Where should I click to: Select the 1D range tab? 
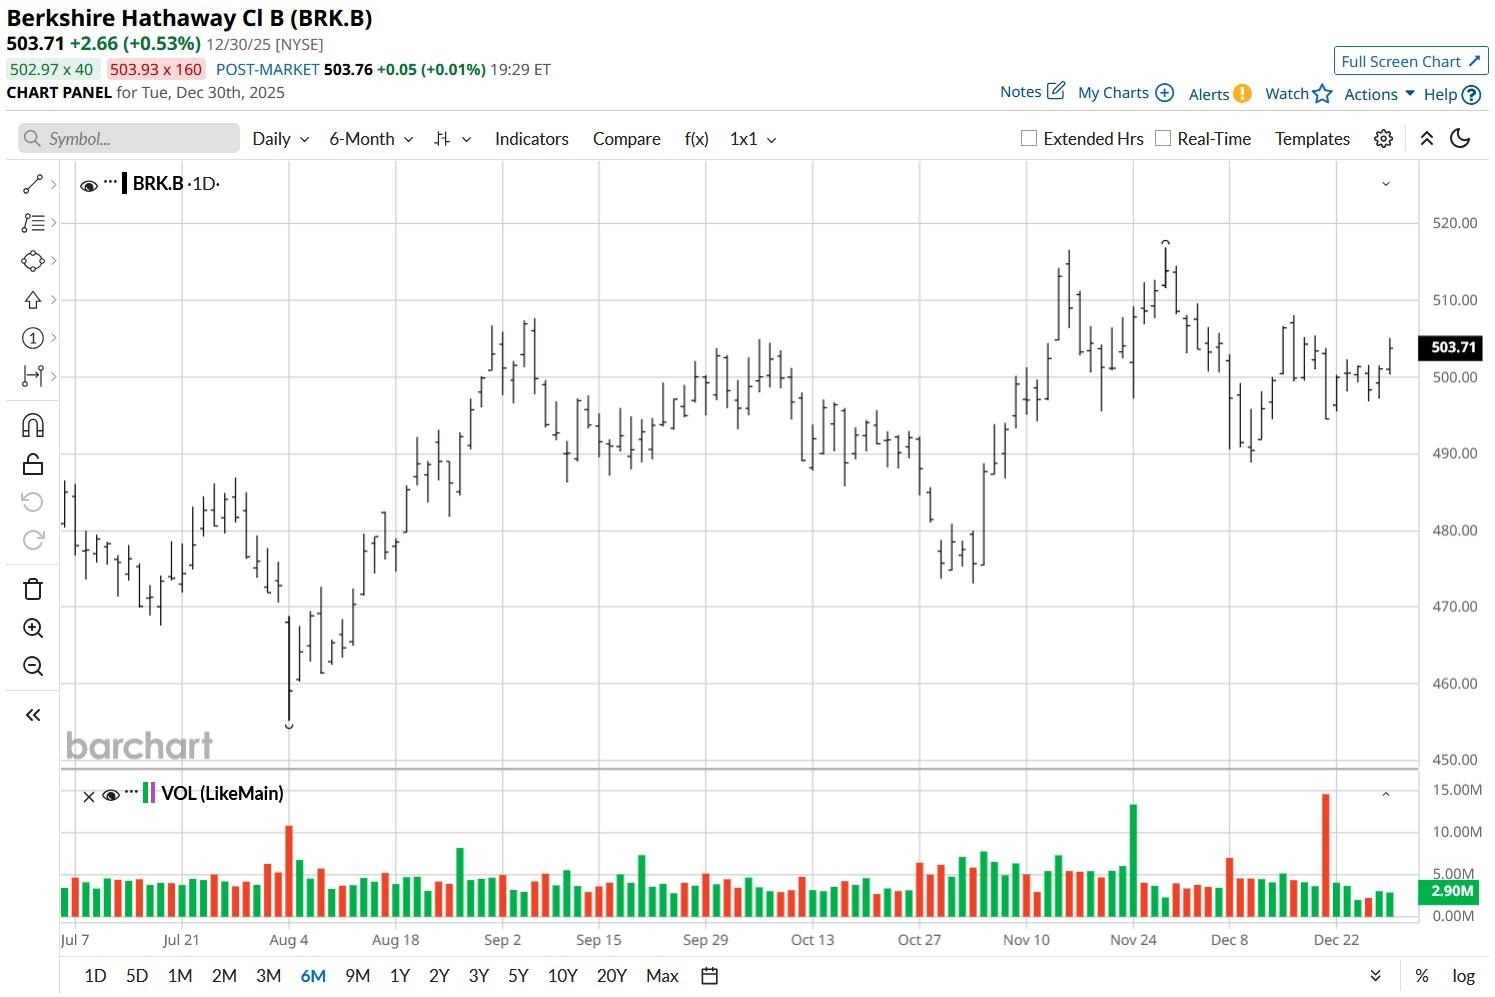95,976
